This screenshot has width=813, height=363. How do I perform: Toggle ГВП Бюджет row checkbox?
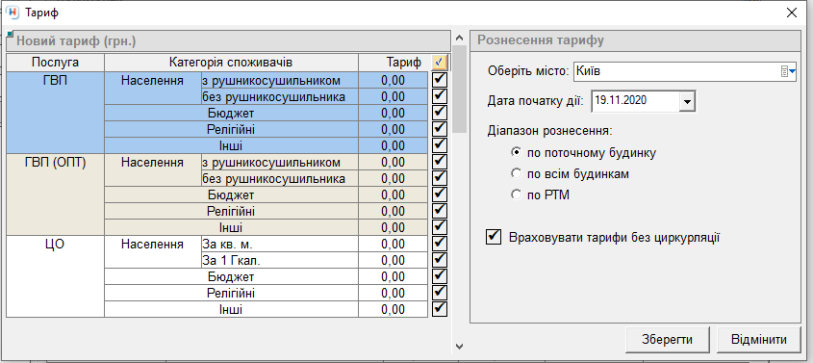[x=440, y=112]
